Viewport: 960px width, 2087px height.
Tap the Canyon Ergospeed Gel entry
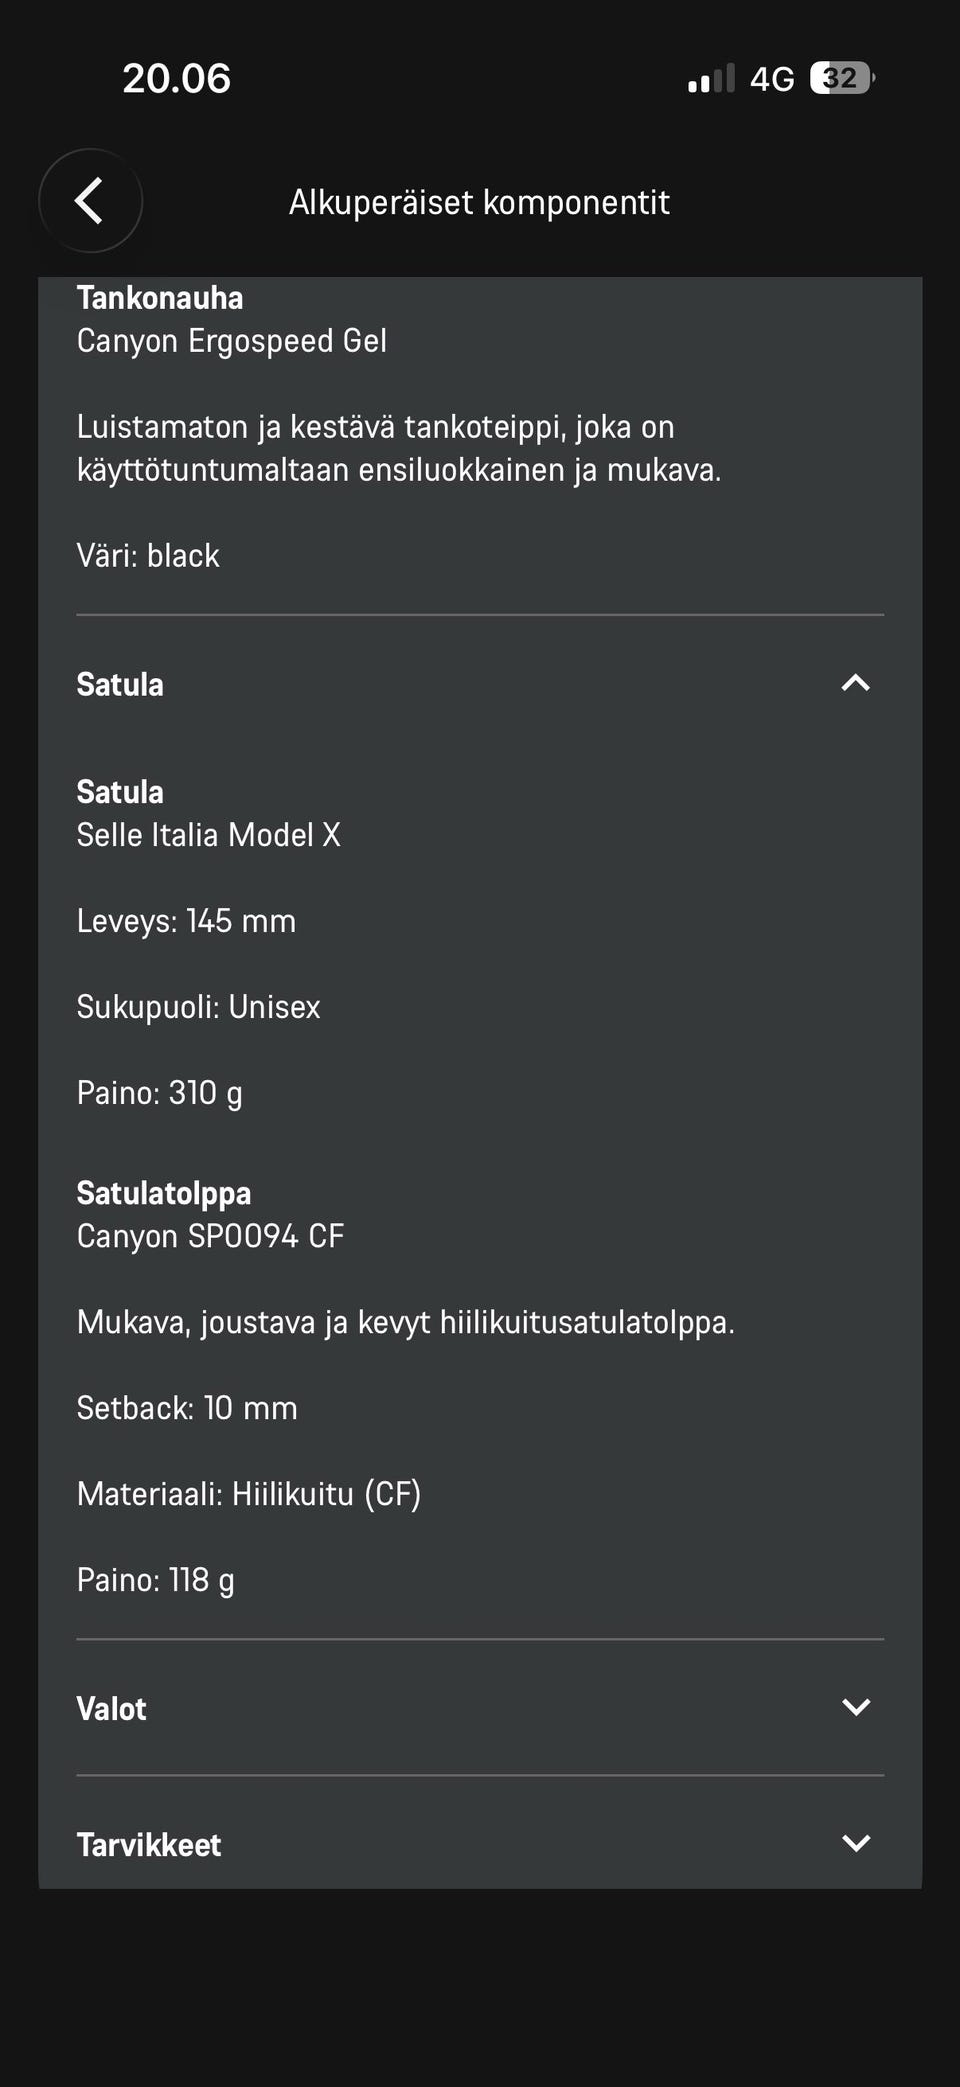click(x=232, y=341)
